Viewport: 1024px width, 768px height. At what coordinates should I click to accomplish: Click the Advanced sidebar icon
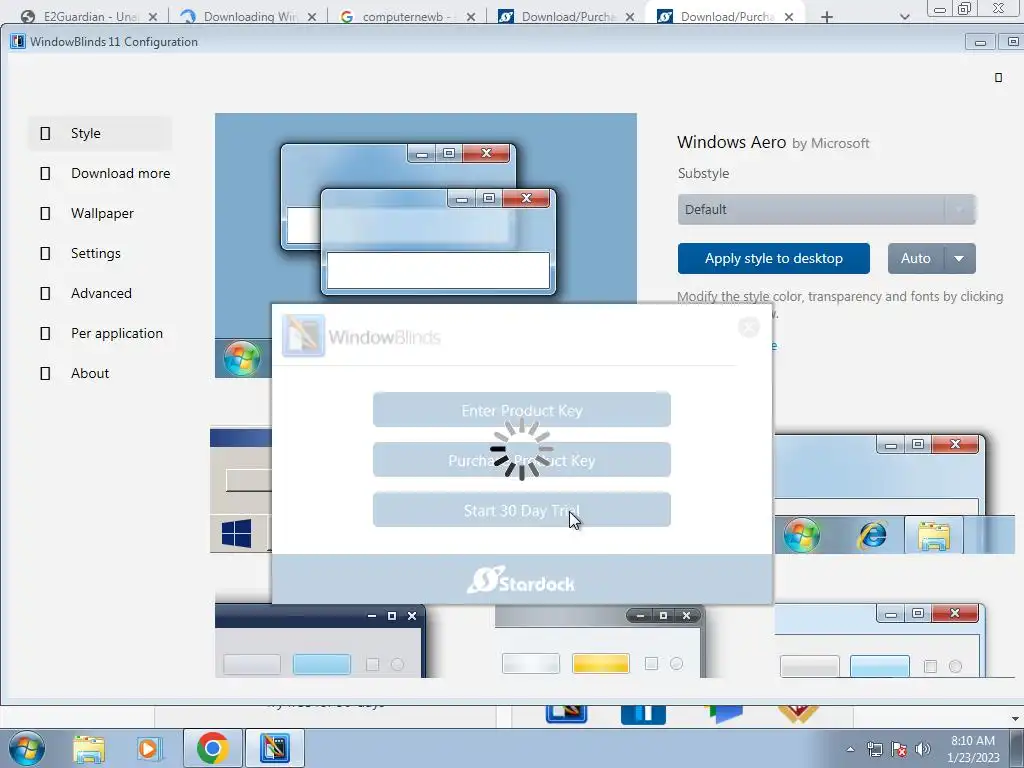click(x=45, y=293)
